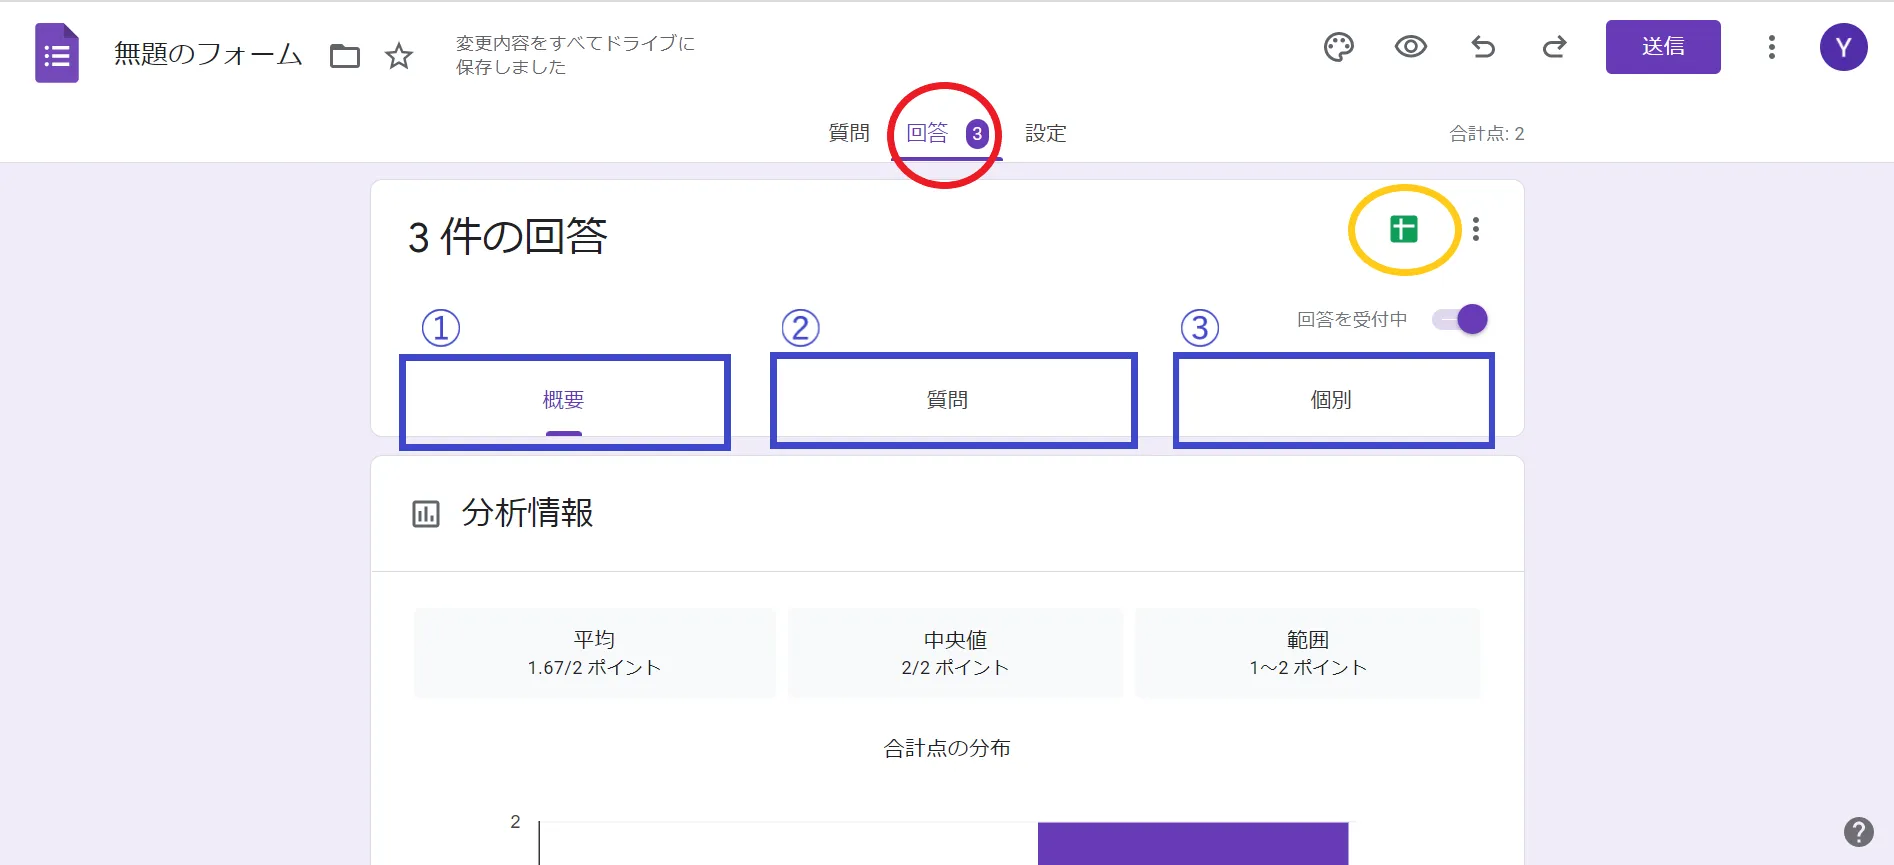
Task: Open the Google Forms home icon
Action: [57, 53]
